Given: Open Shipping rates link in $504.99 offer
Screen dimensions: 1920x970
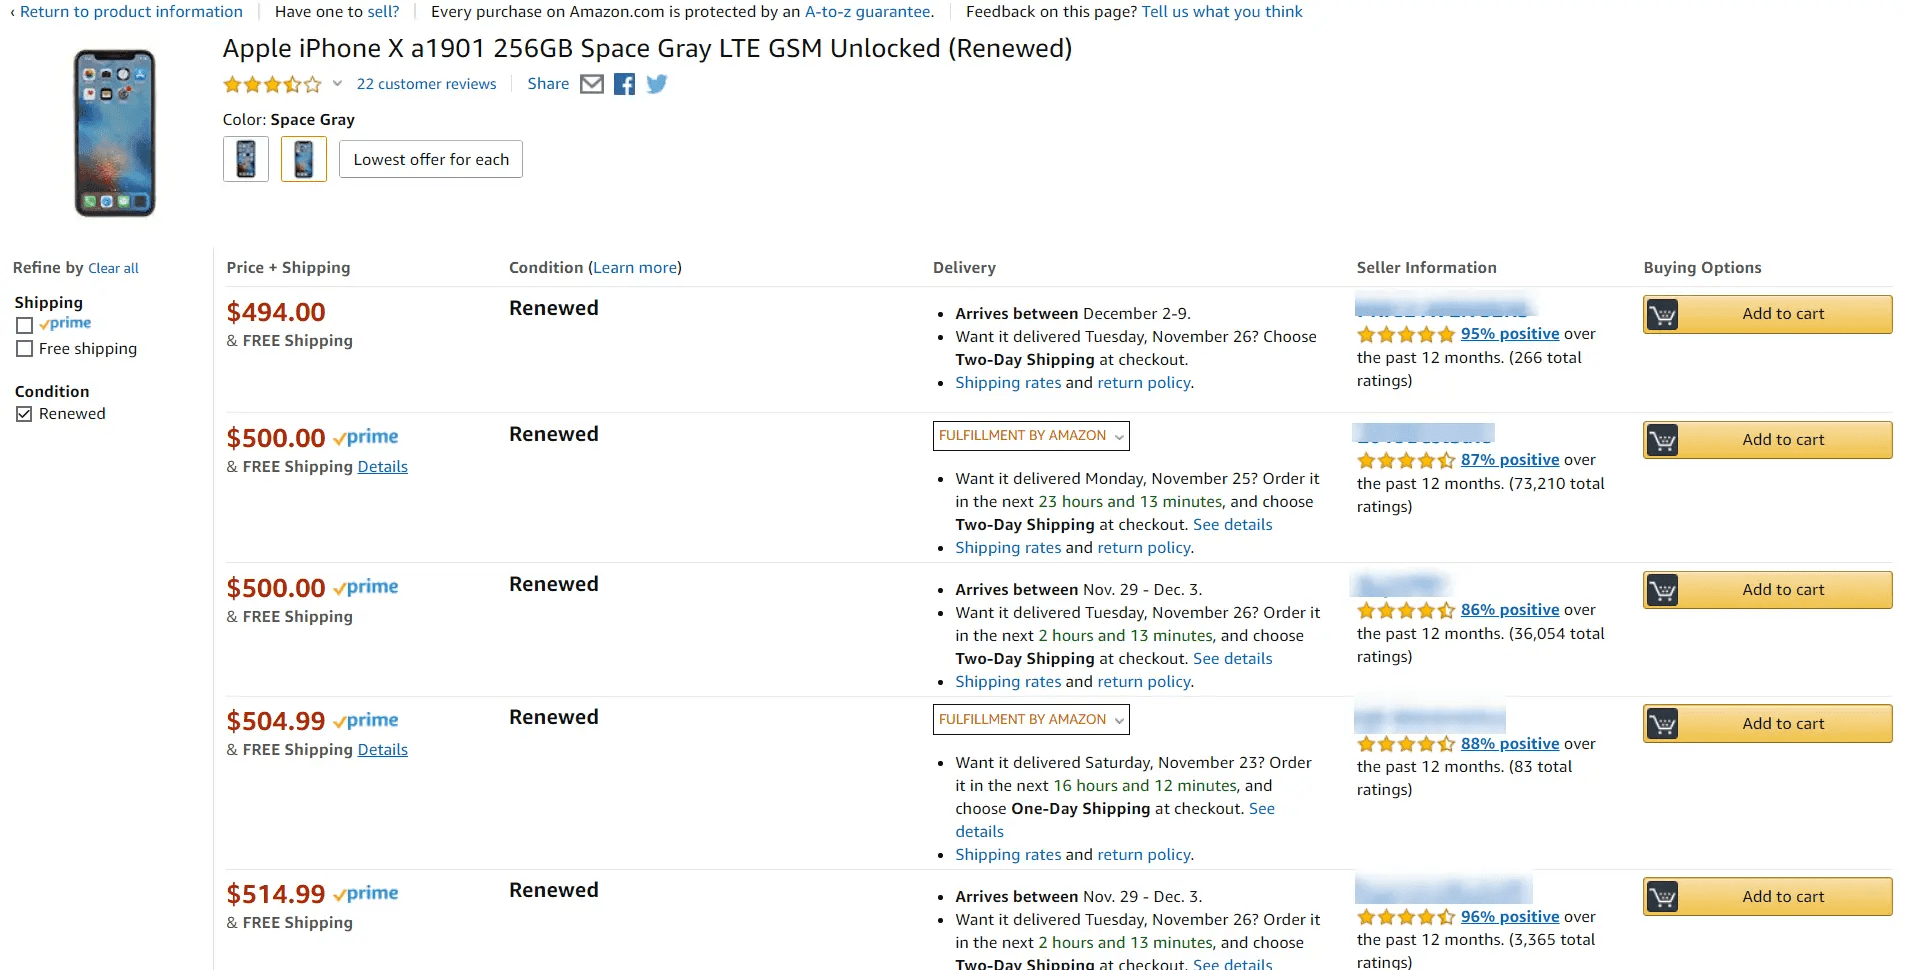Looking at the screenshot, I should [1008, 855].
